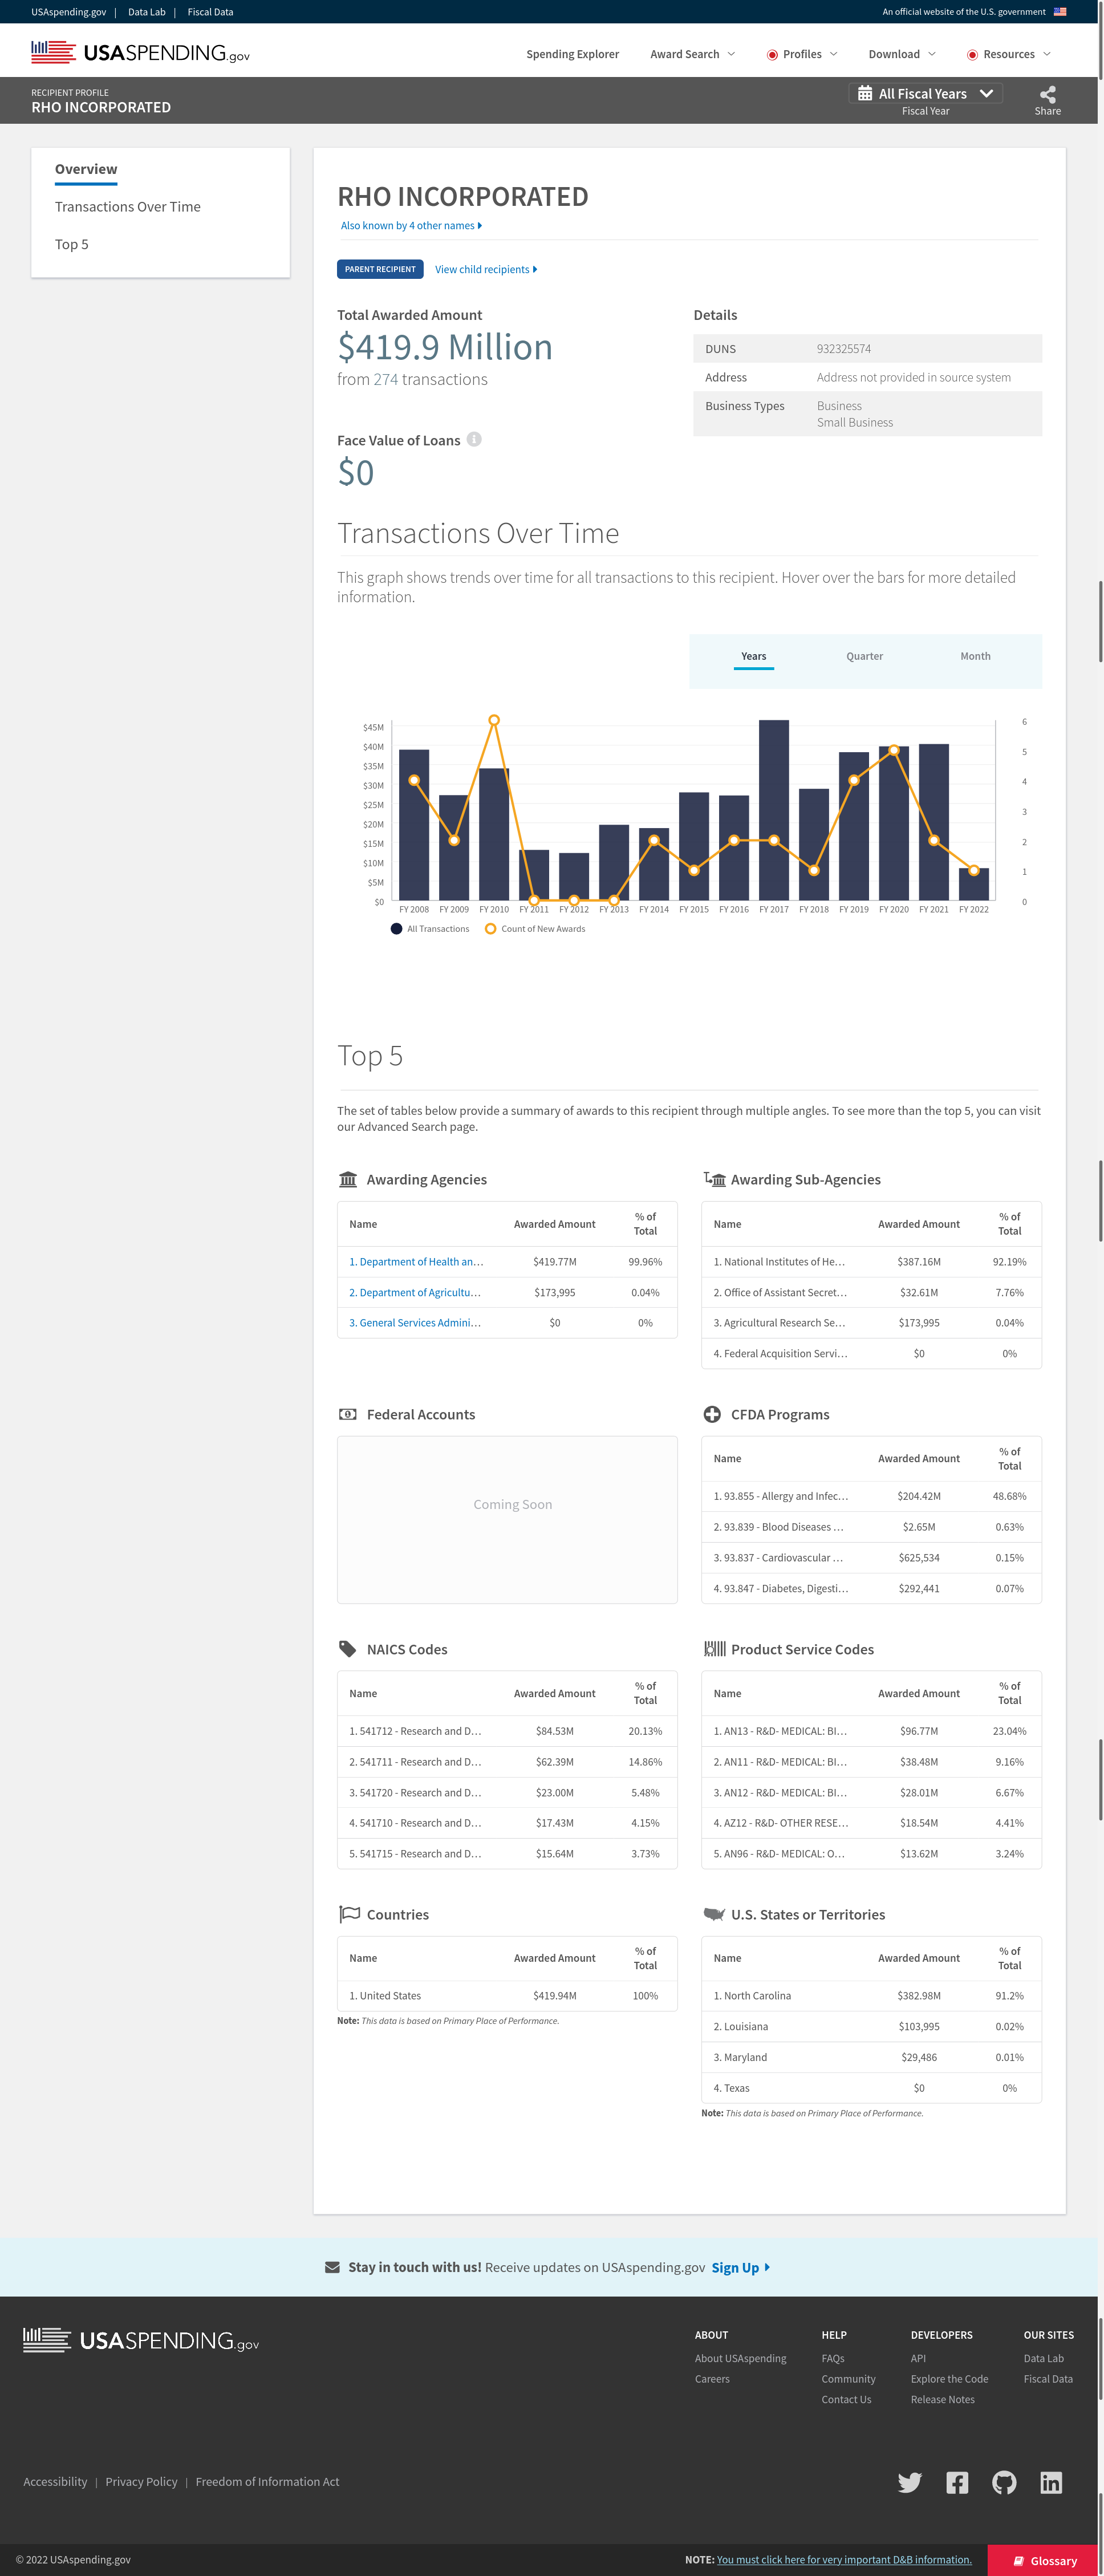Viewport: 1104px width, 2576px height.
Task: Click the envelope icon in signup banner
Action: (x=332, y=2267)
